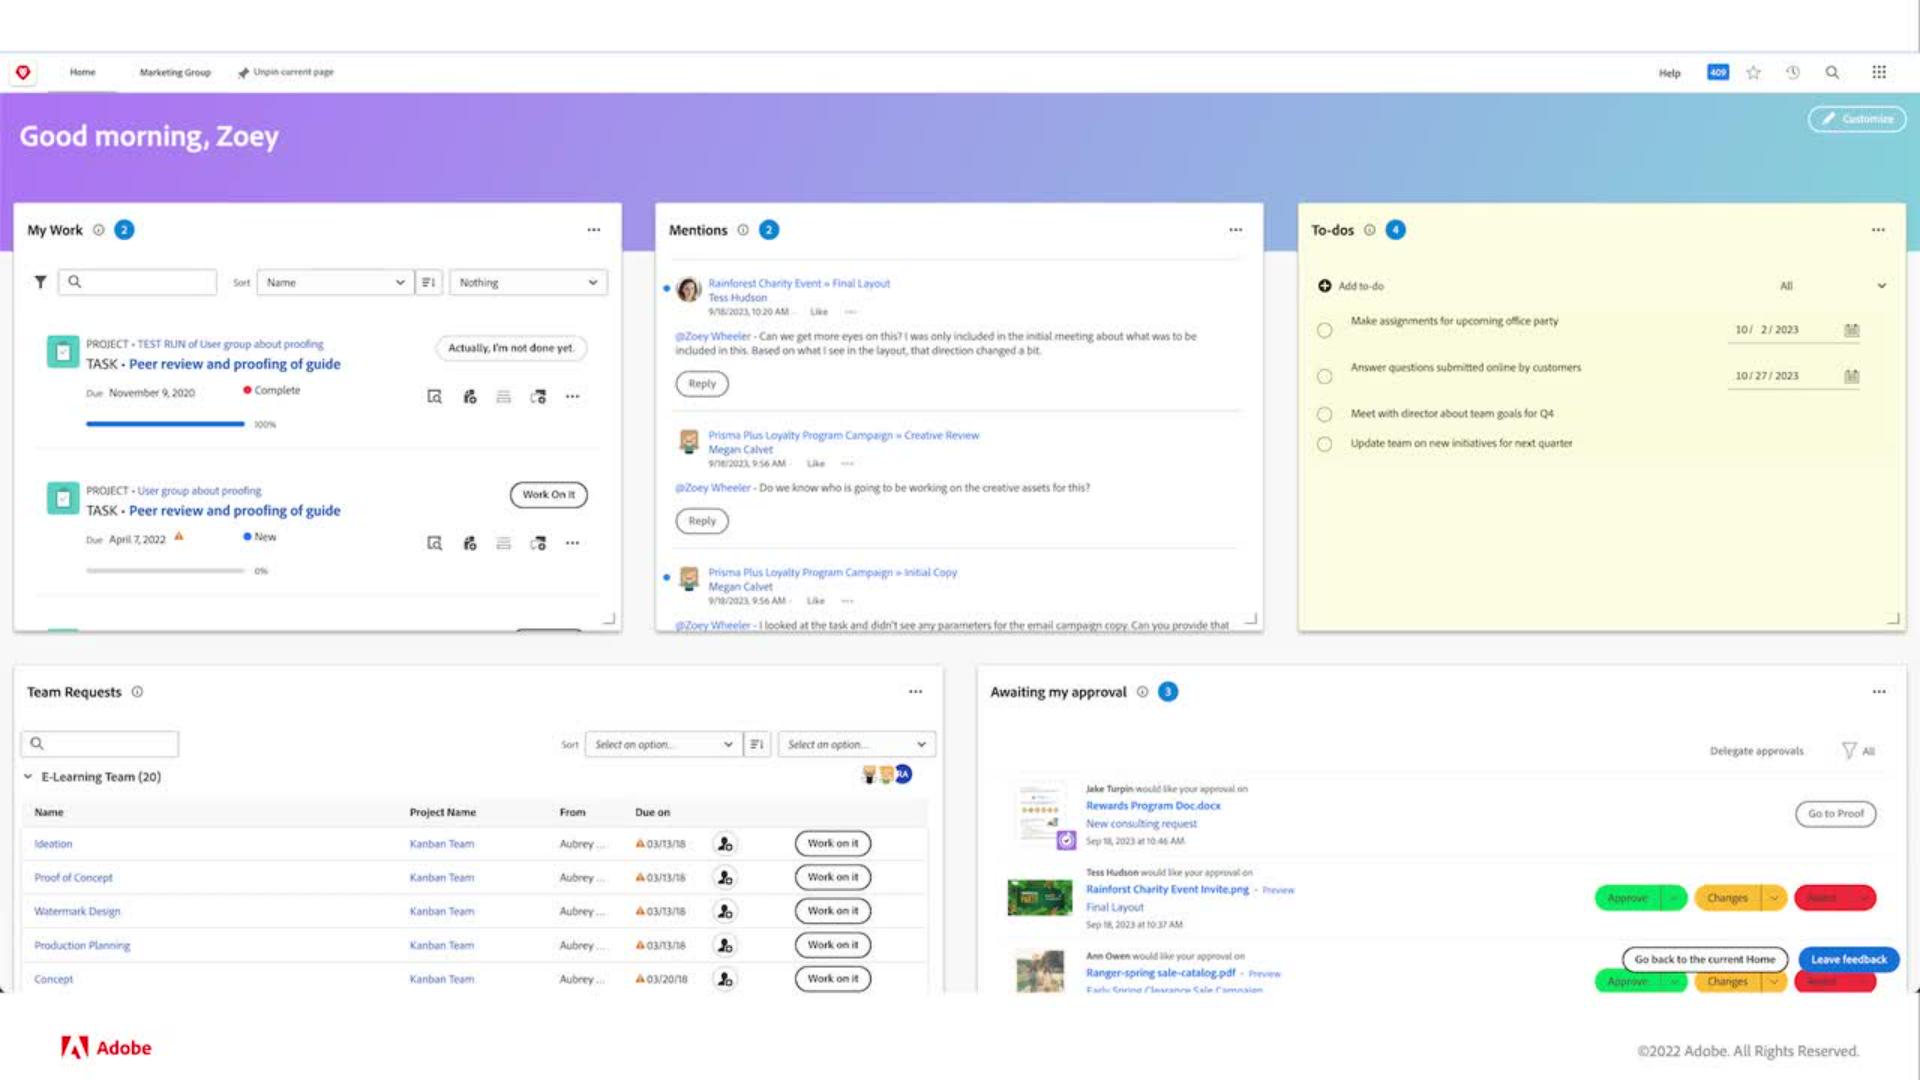Open the search magnifier in top bar

pos(1832,72)
